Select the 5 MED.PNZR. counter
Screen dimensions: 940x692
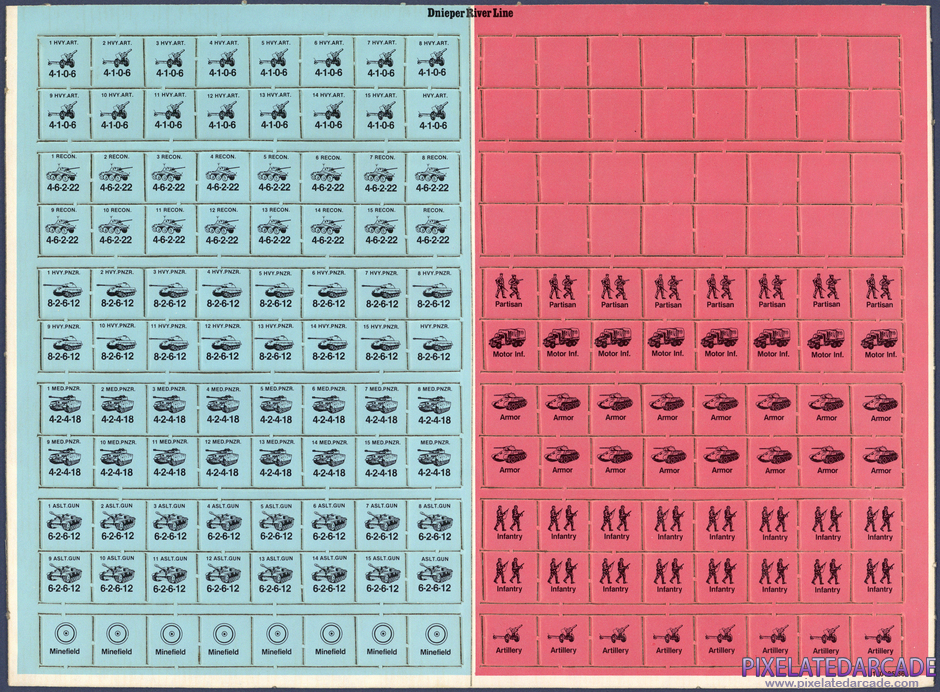(x=275, y=408)
